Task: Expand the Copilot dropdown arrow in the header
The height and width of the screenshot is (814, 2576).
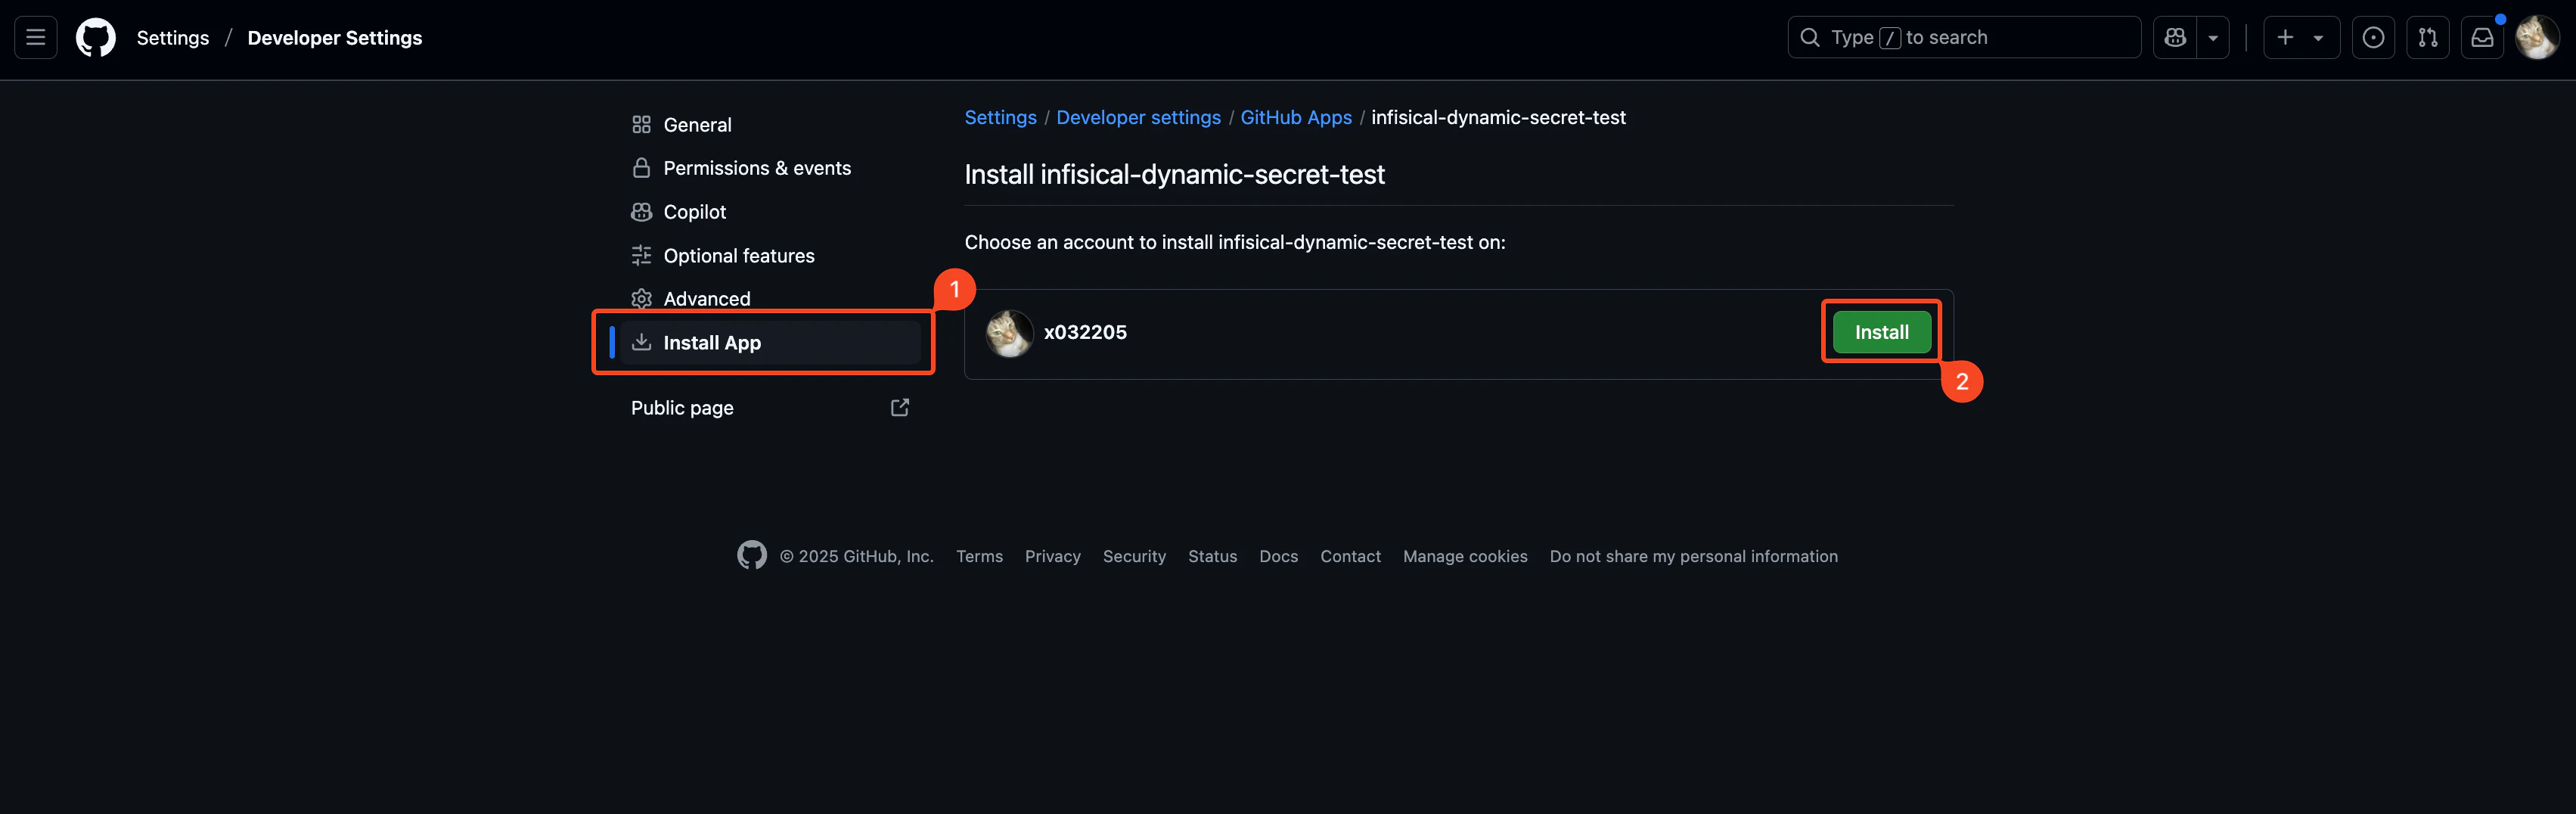Action: click(x=2213, y=38)
